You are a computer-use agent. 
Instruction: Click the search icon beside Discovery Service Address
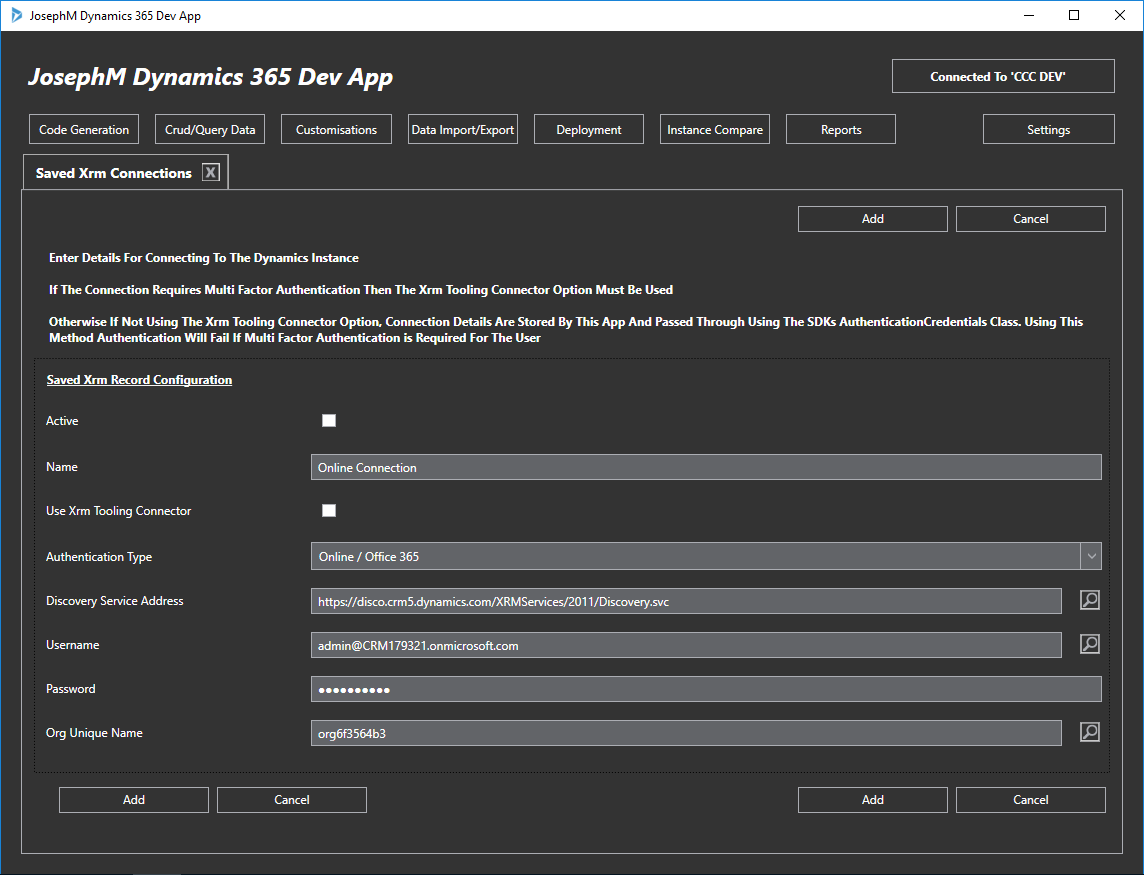(x=1090, y=600)
